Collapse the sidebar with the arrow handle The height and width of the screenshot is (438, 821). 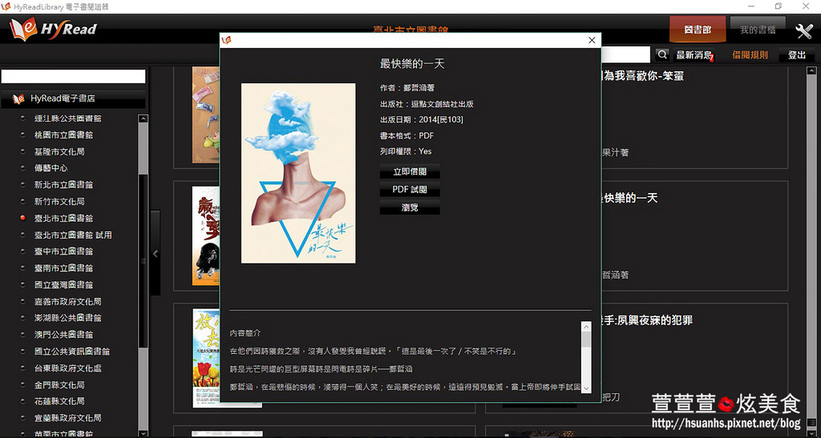tap(155, 254)
